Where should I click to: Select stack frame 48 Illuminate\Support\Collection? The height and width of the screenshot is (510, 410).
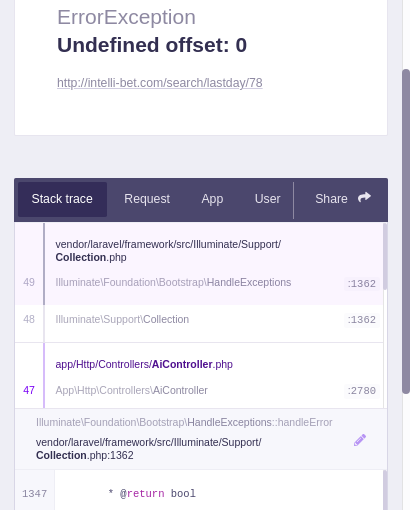(x=199, y=320)
